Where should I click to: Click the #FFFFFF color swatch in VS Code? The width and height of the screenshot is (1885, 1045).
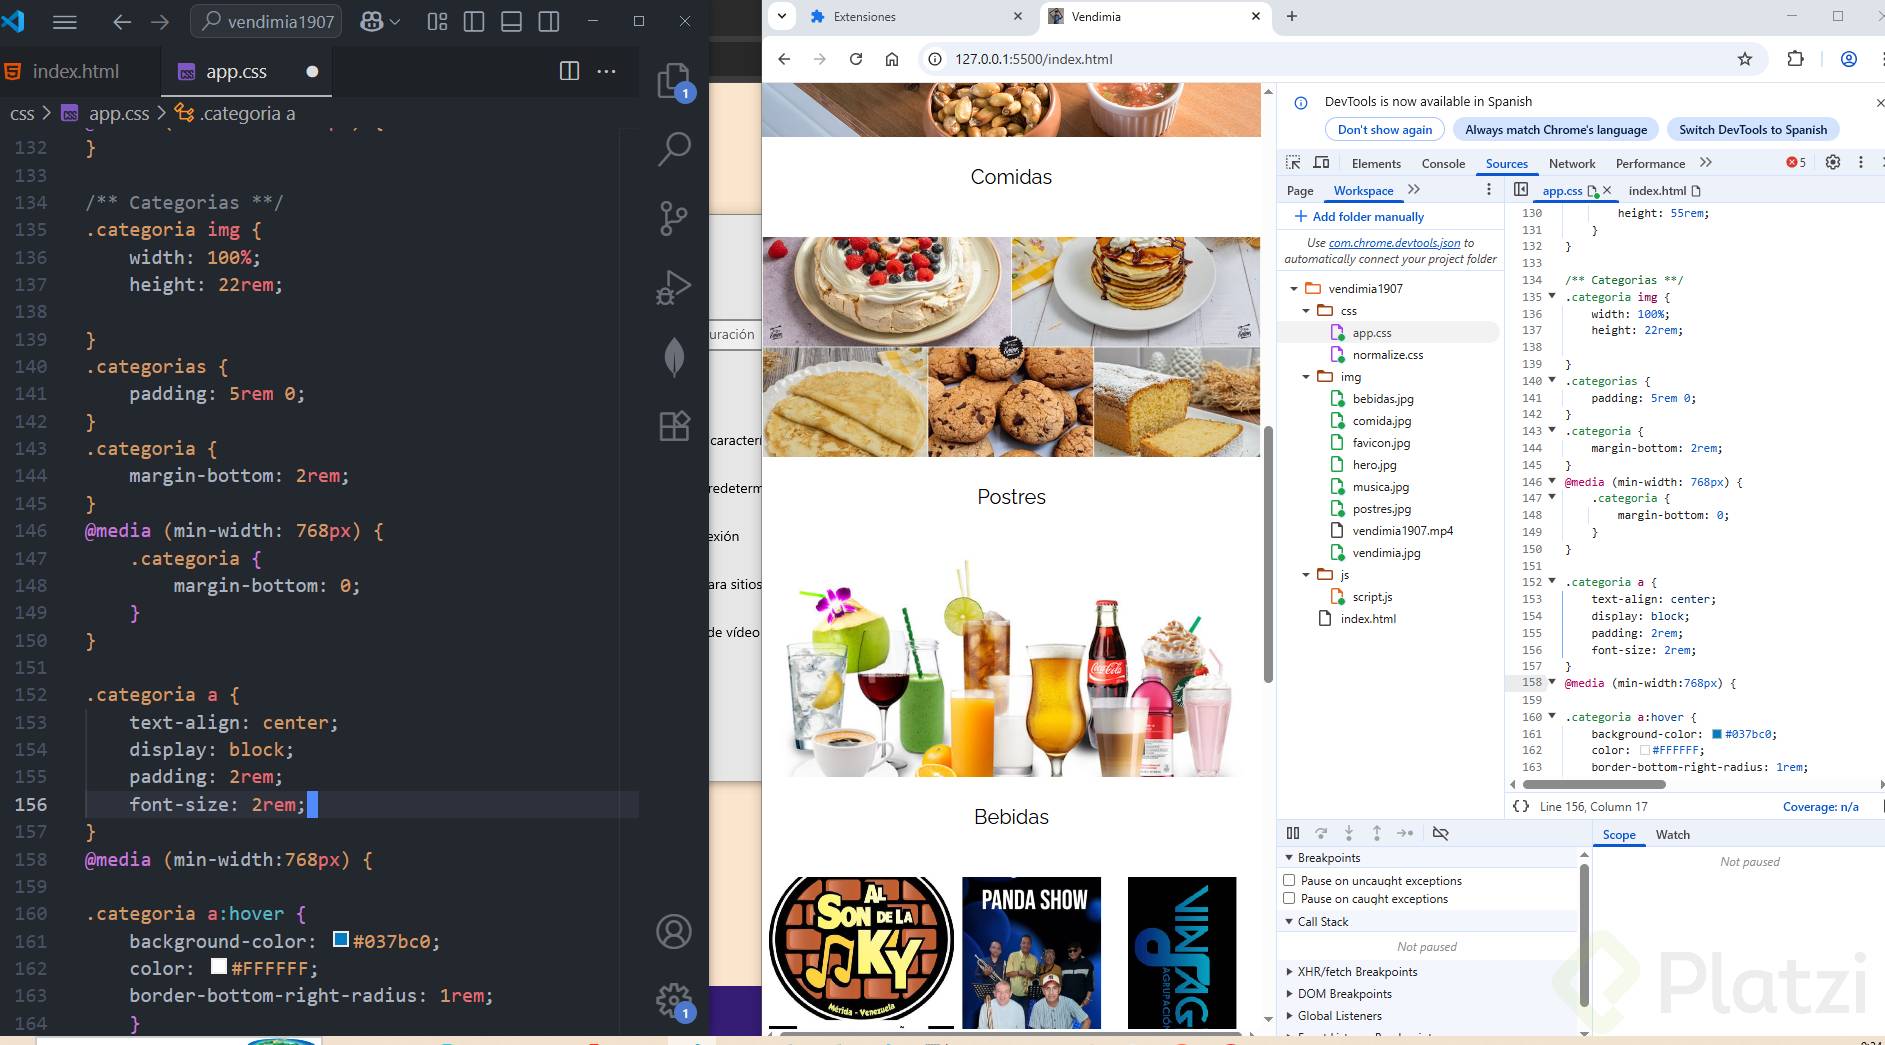click(x=219, y=966)
